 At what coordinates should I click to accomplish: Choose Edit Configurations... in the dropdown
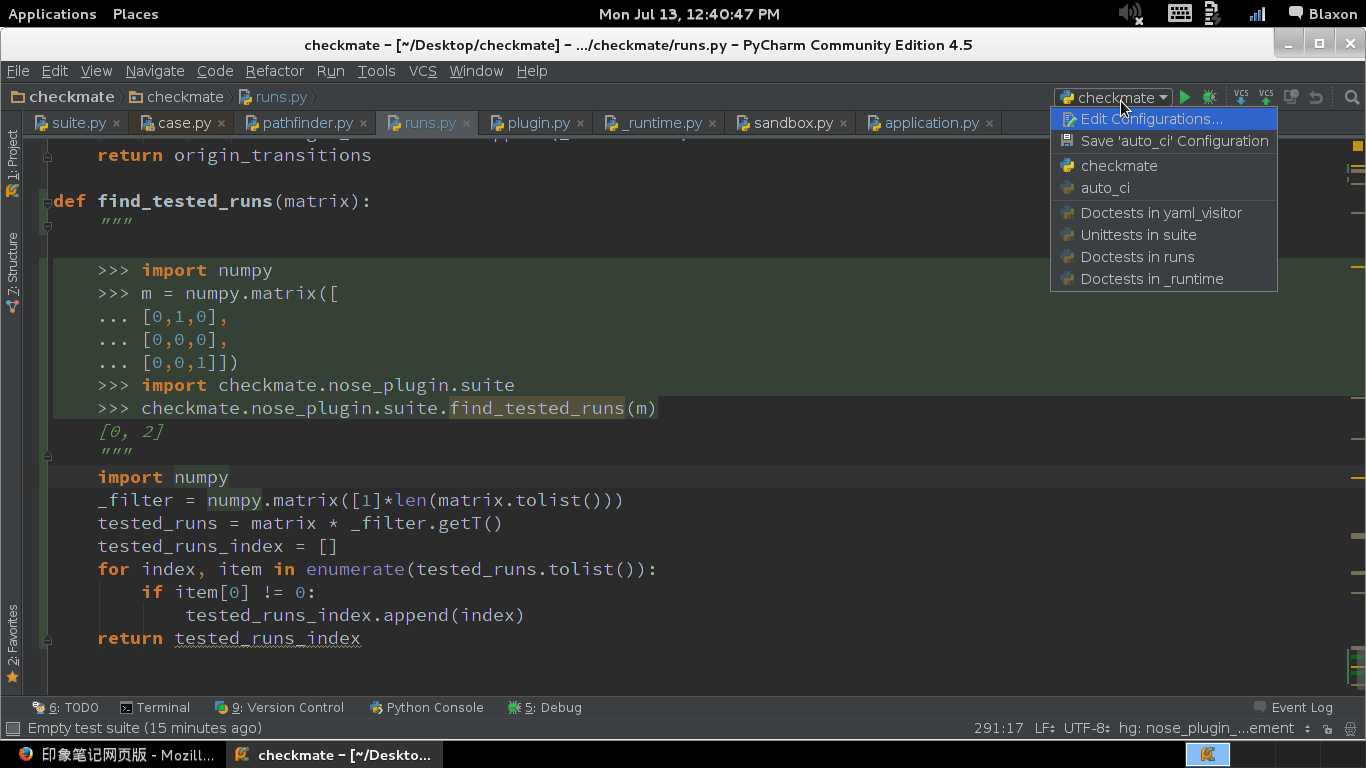[1164, 119]
